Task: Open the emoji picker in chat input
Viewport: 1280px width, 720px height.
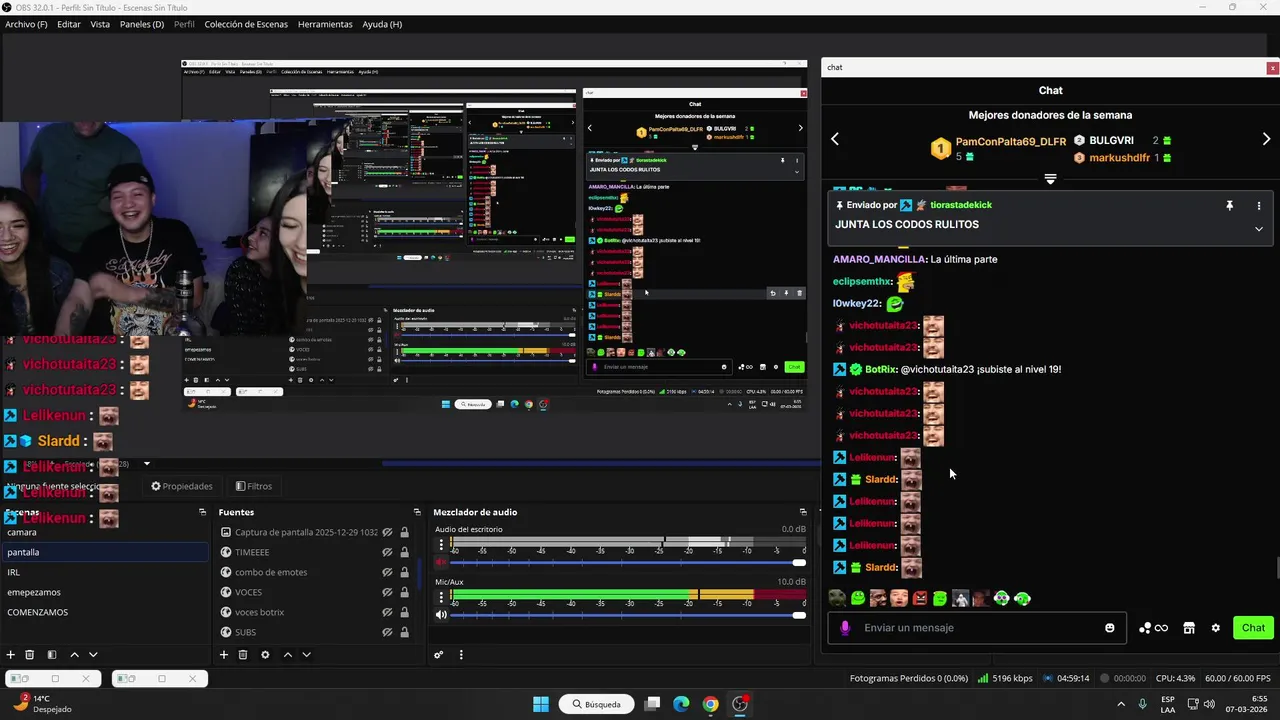Action: pos(1110,628)
